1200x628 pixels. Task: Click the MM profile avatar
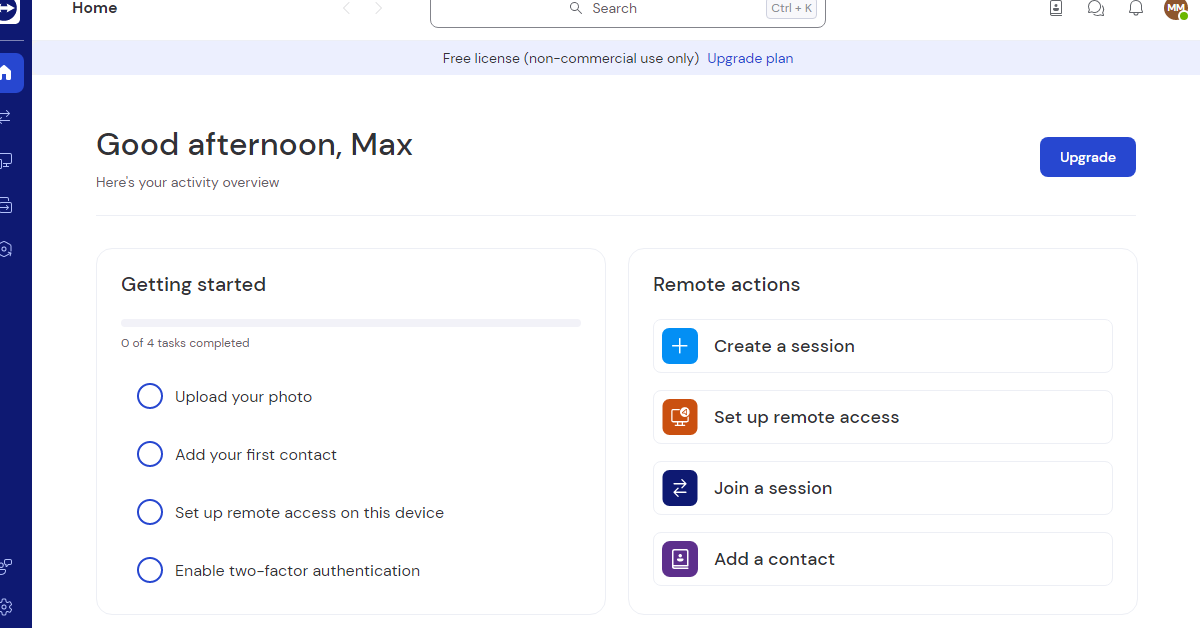1175,8
